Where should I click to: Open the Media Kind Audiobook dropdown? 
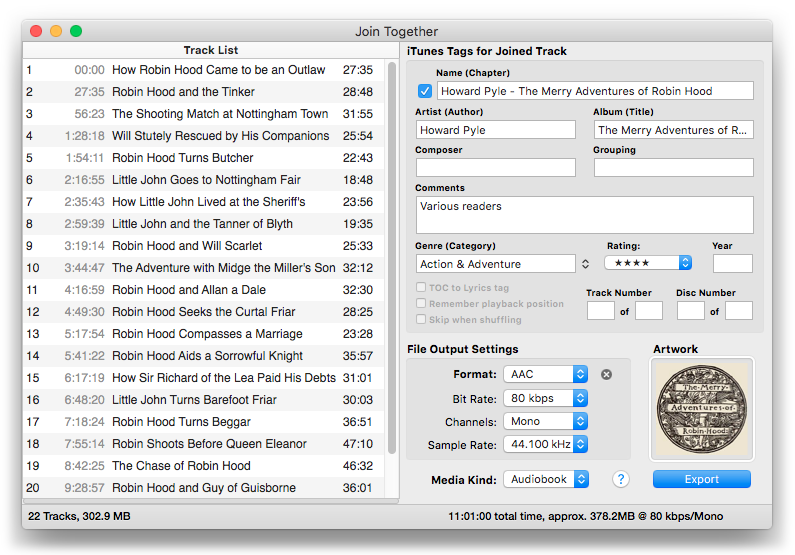[x=546, y=479]
